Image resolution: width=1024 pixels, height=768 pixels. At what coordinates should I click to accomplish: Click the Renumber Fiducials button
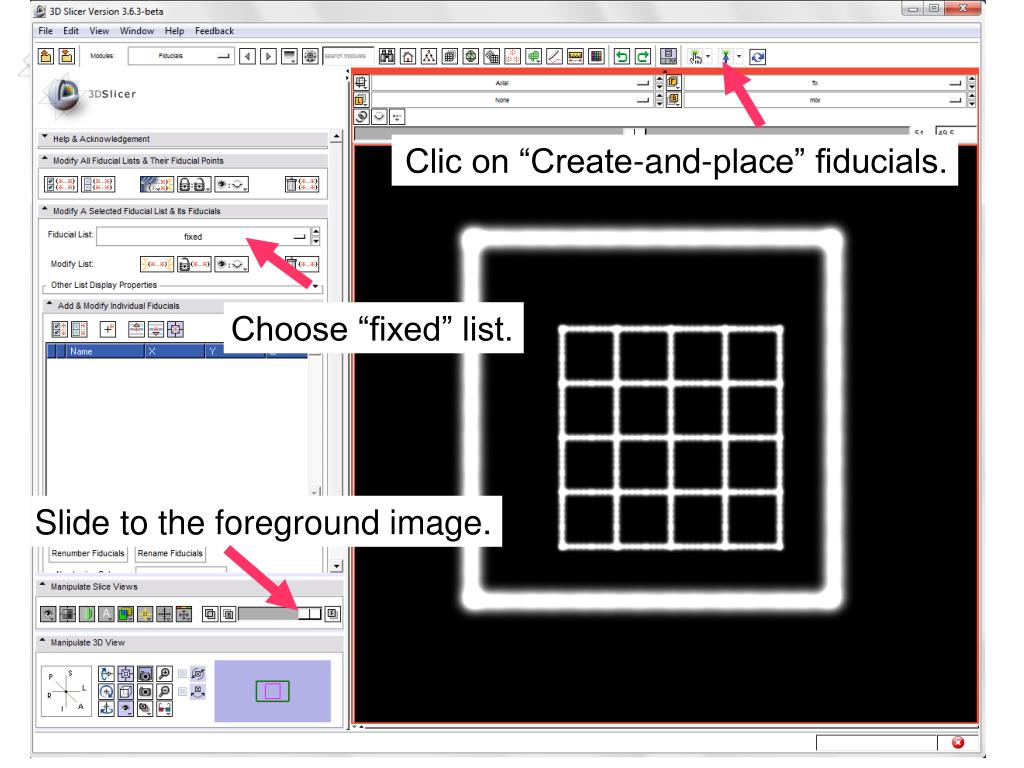88,554
